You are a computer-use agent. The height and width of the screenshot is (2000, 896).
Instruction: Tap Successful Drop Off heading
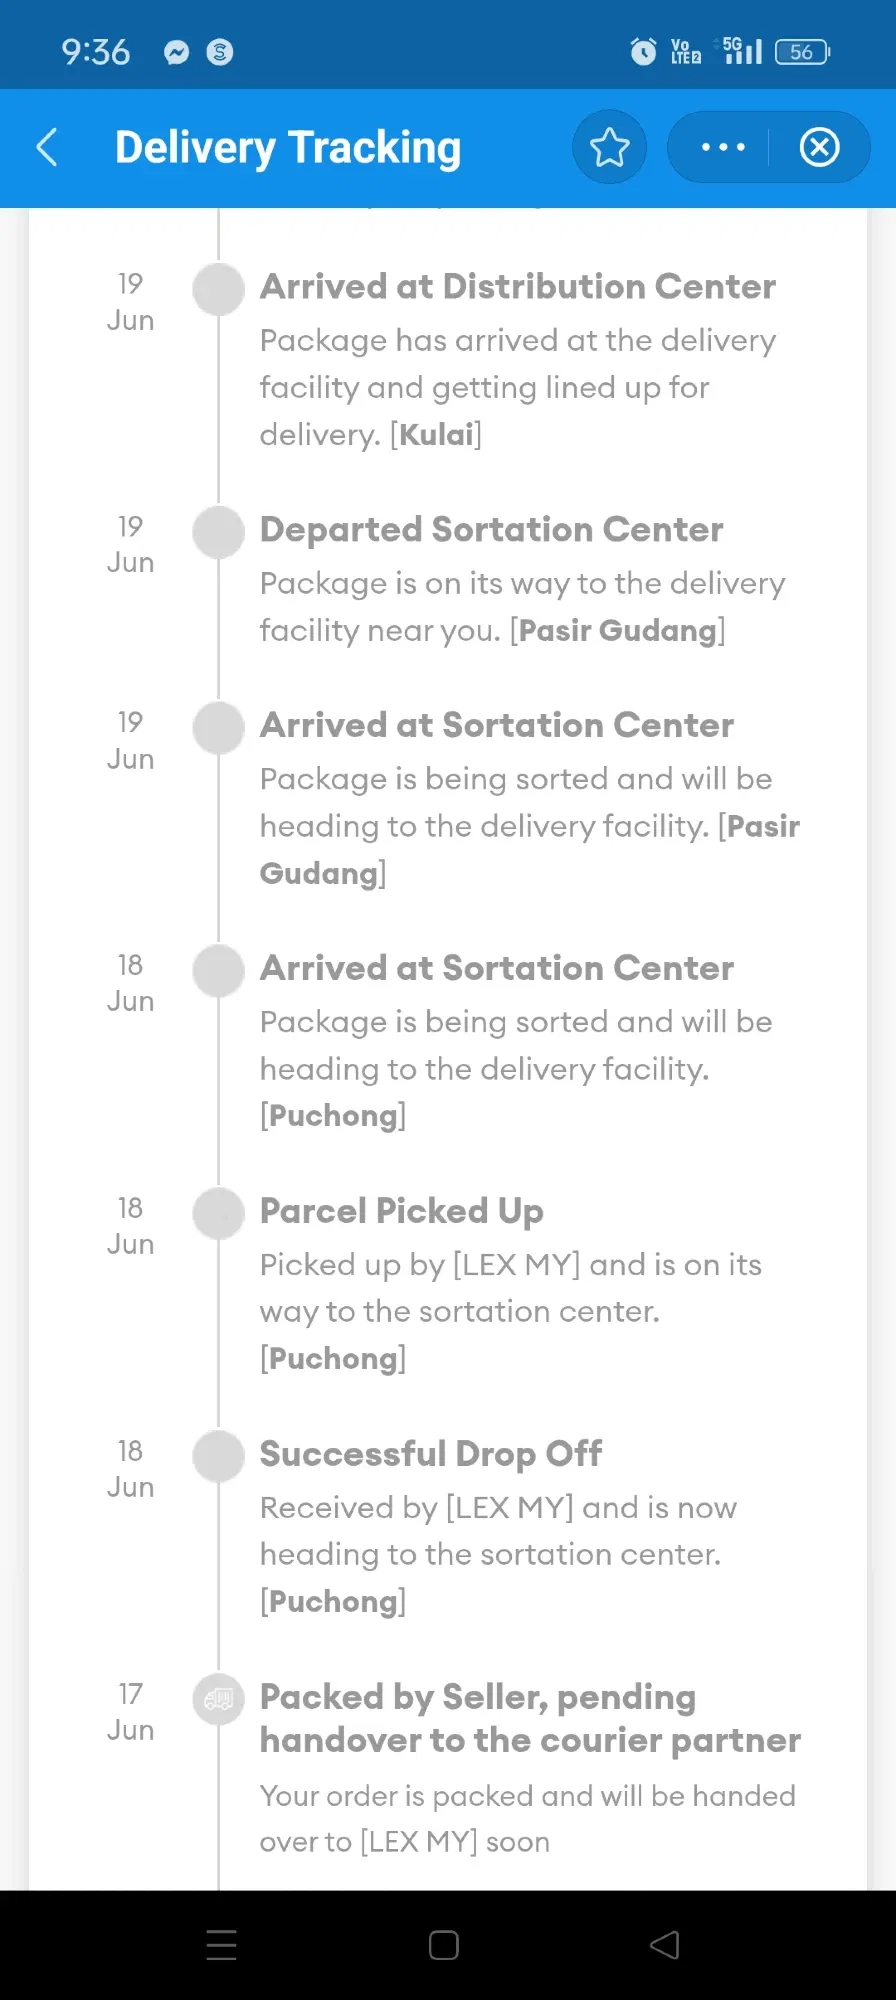click(x=431, y=1454)
